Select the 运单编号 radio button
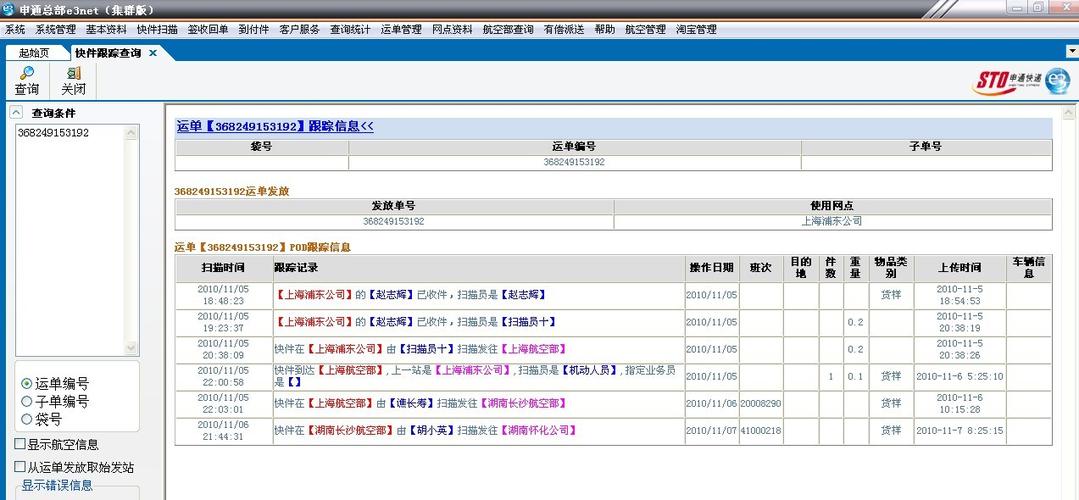The height and width of the screenshot is (500, 1079). pyautogui.click(x=26, y=384)
